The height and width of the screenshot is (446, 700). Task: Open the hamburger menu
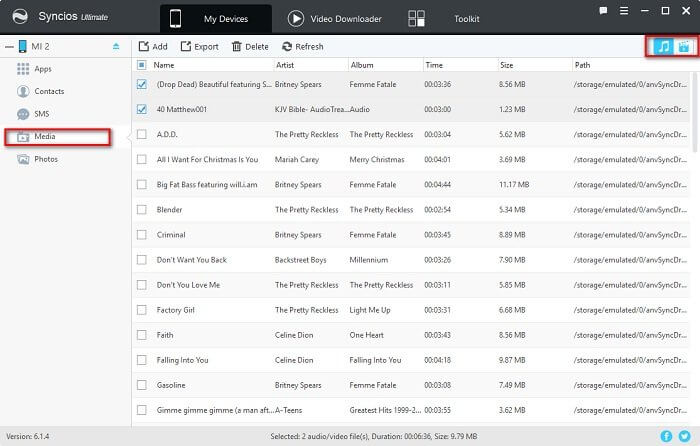coord(624,11)
